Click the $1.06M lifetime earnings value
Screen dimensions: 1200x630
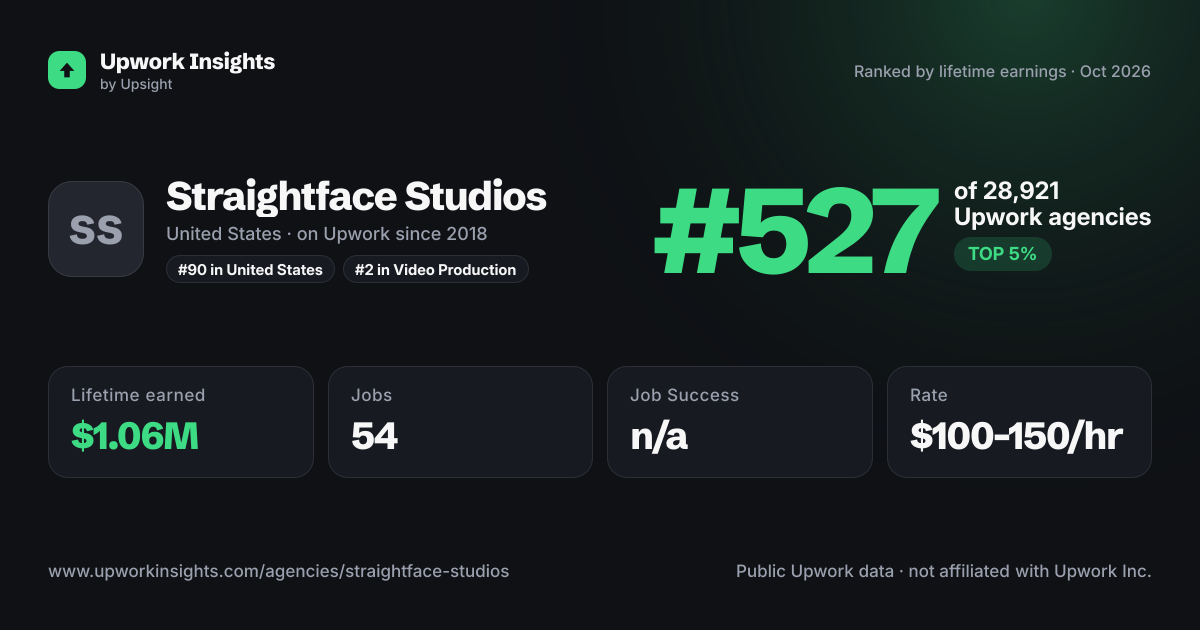[135, 436]
